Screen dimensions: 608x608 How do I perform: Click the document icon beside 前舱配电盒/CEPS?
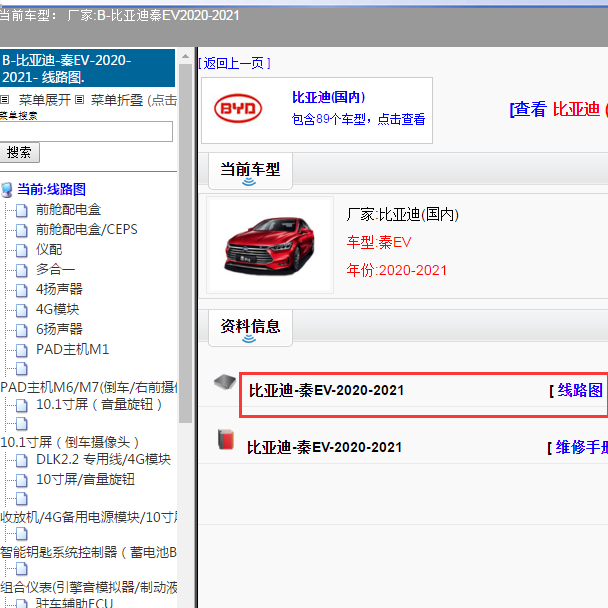[22, 230]
